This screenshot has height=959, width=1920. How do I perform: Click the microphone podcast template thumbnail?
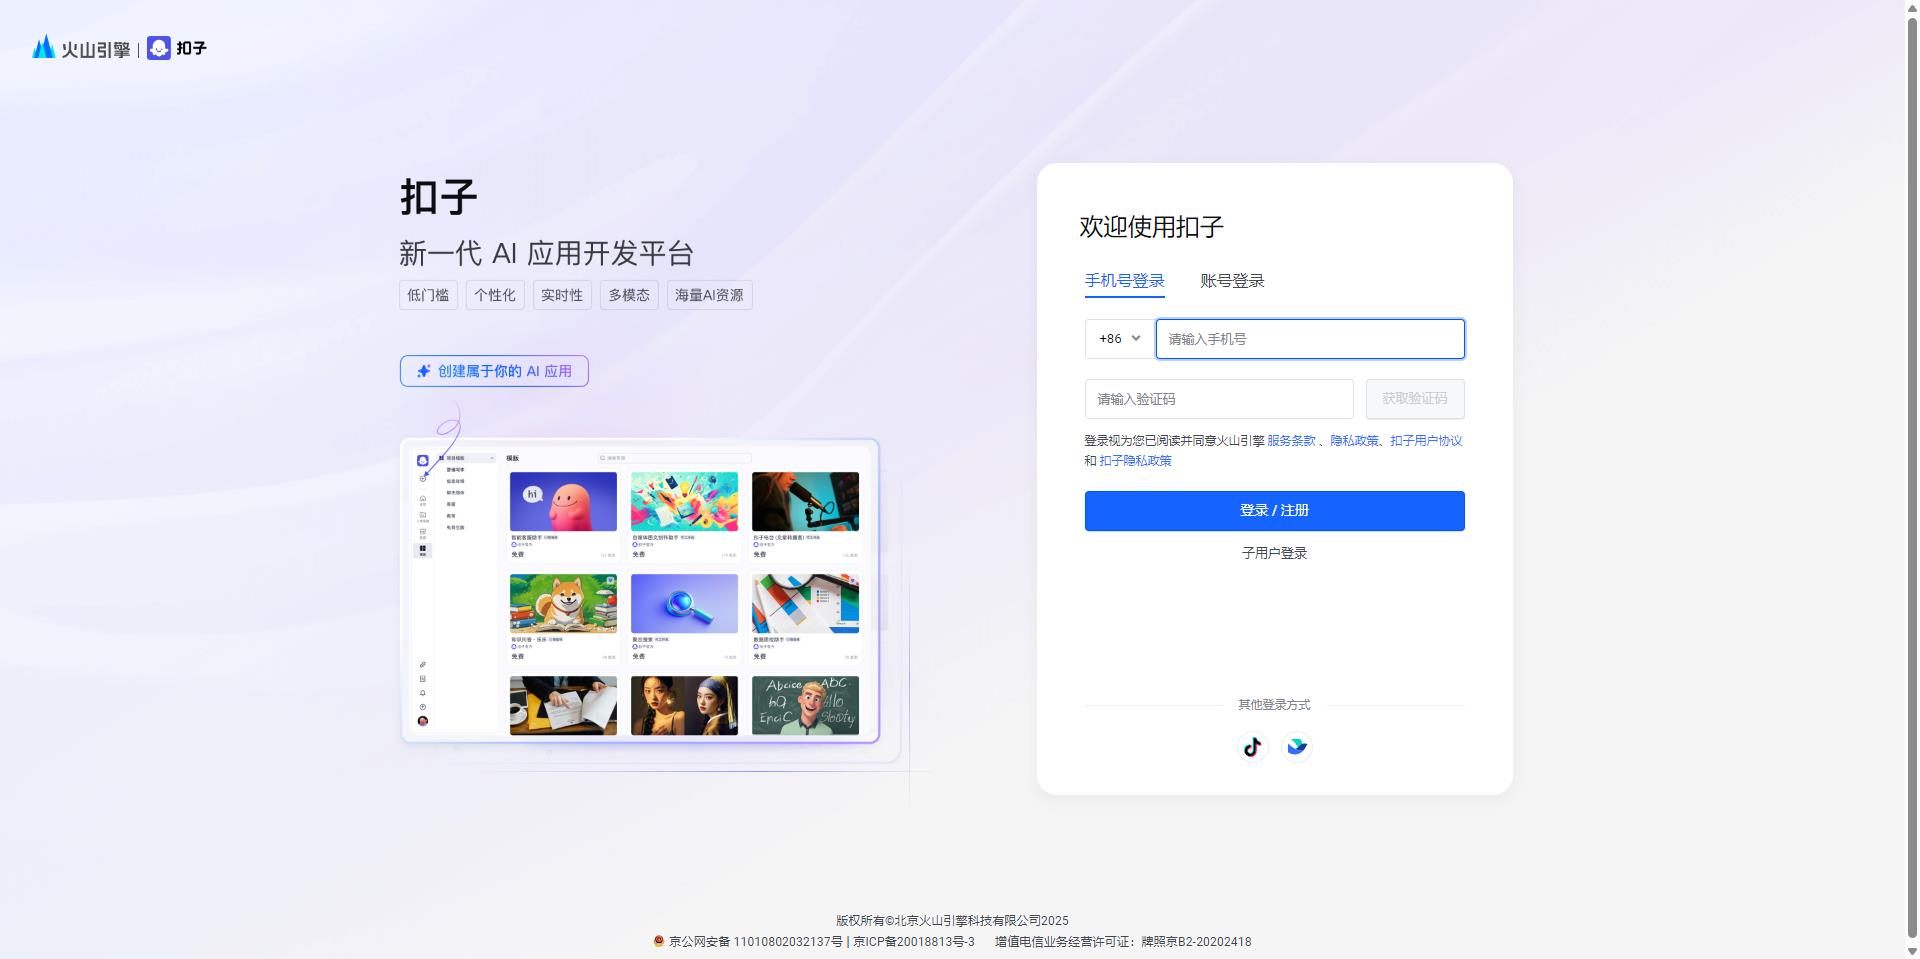[x=805, y=501]
